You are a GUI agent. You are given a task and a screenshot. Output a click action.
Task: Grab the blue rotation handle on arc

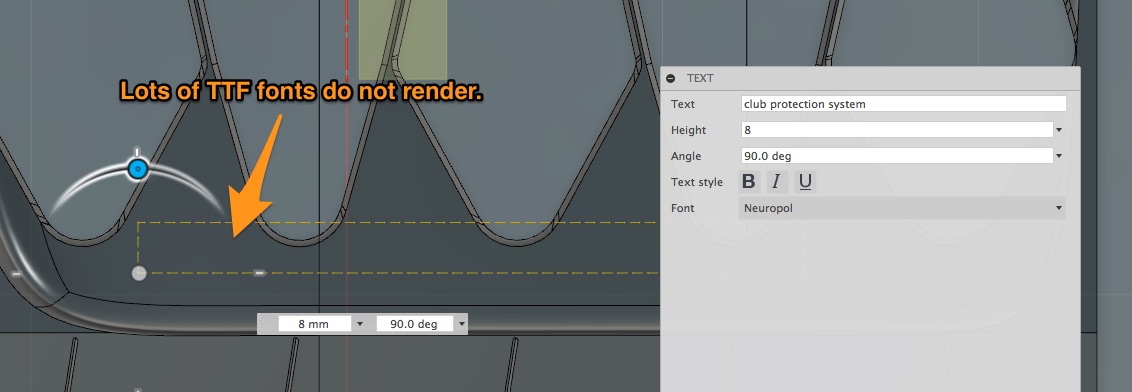tap(137, 170)
